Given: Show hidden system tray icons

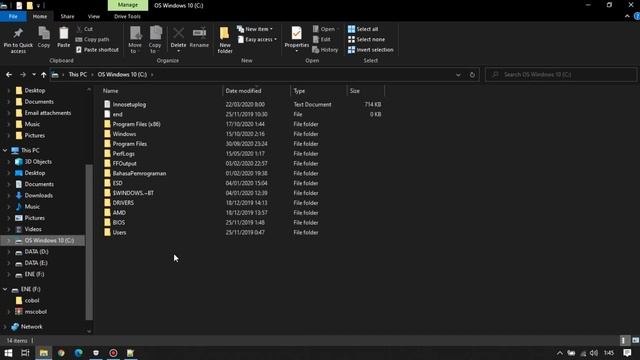Looking at the screenshot, I should point(560,353).
